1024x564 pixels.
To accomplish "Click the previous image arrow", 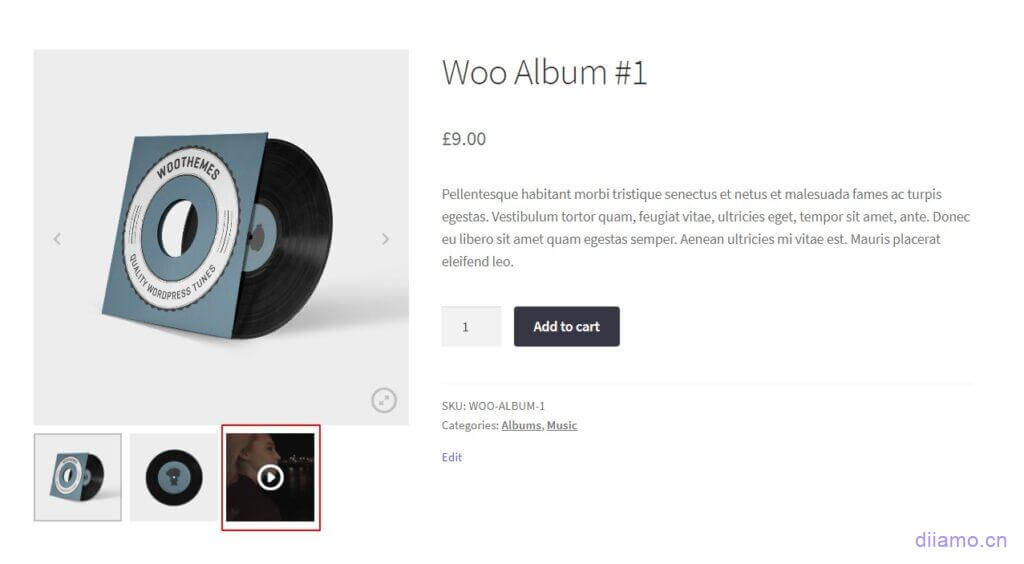I will 57,239.
